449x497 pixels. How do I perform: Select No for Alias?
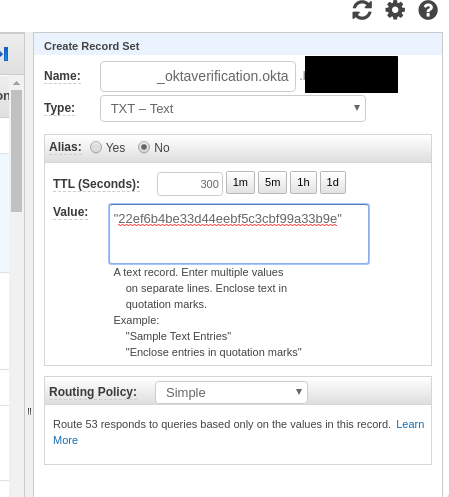144,147
